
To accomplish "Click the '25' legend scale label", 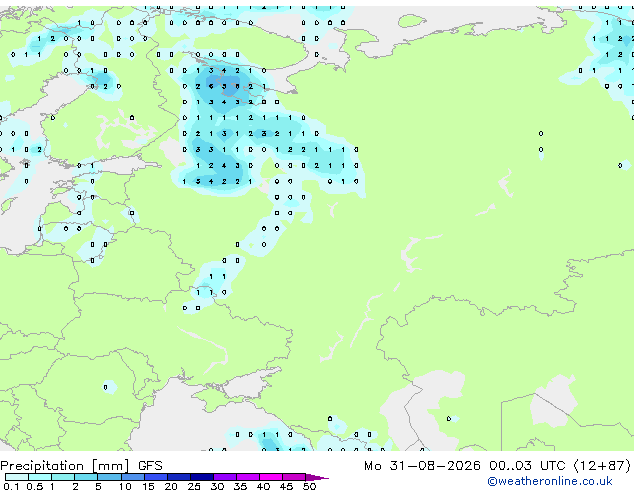I will tap(194, 486).
